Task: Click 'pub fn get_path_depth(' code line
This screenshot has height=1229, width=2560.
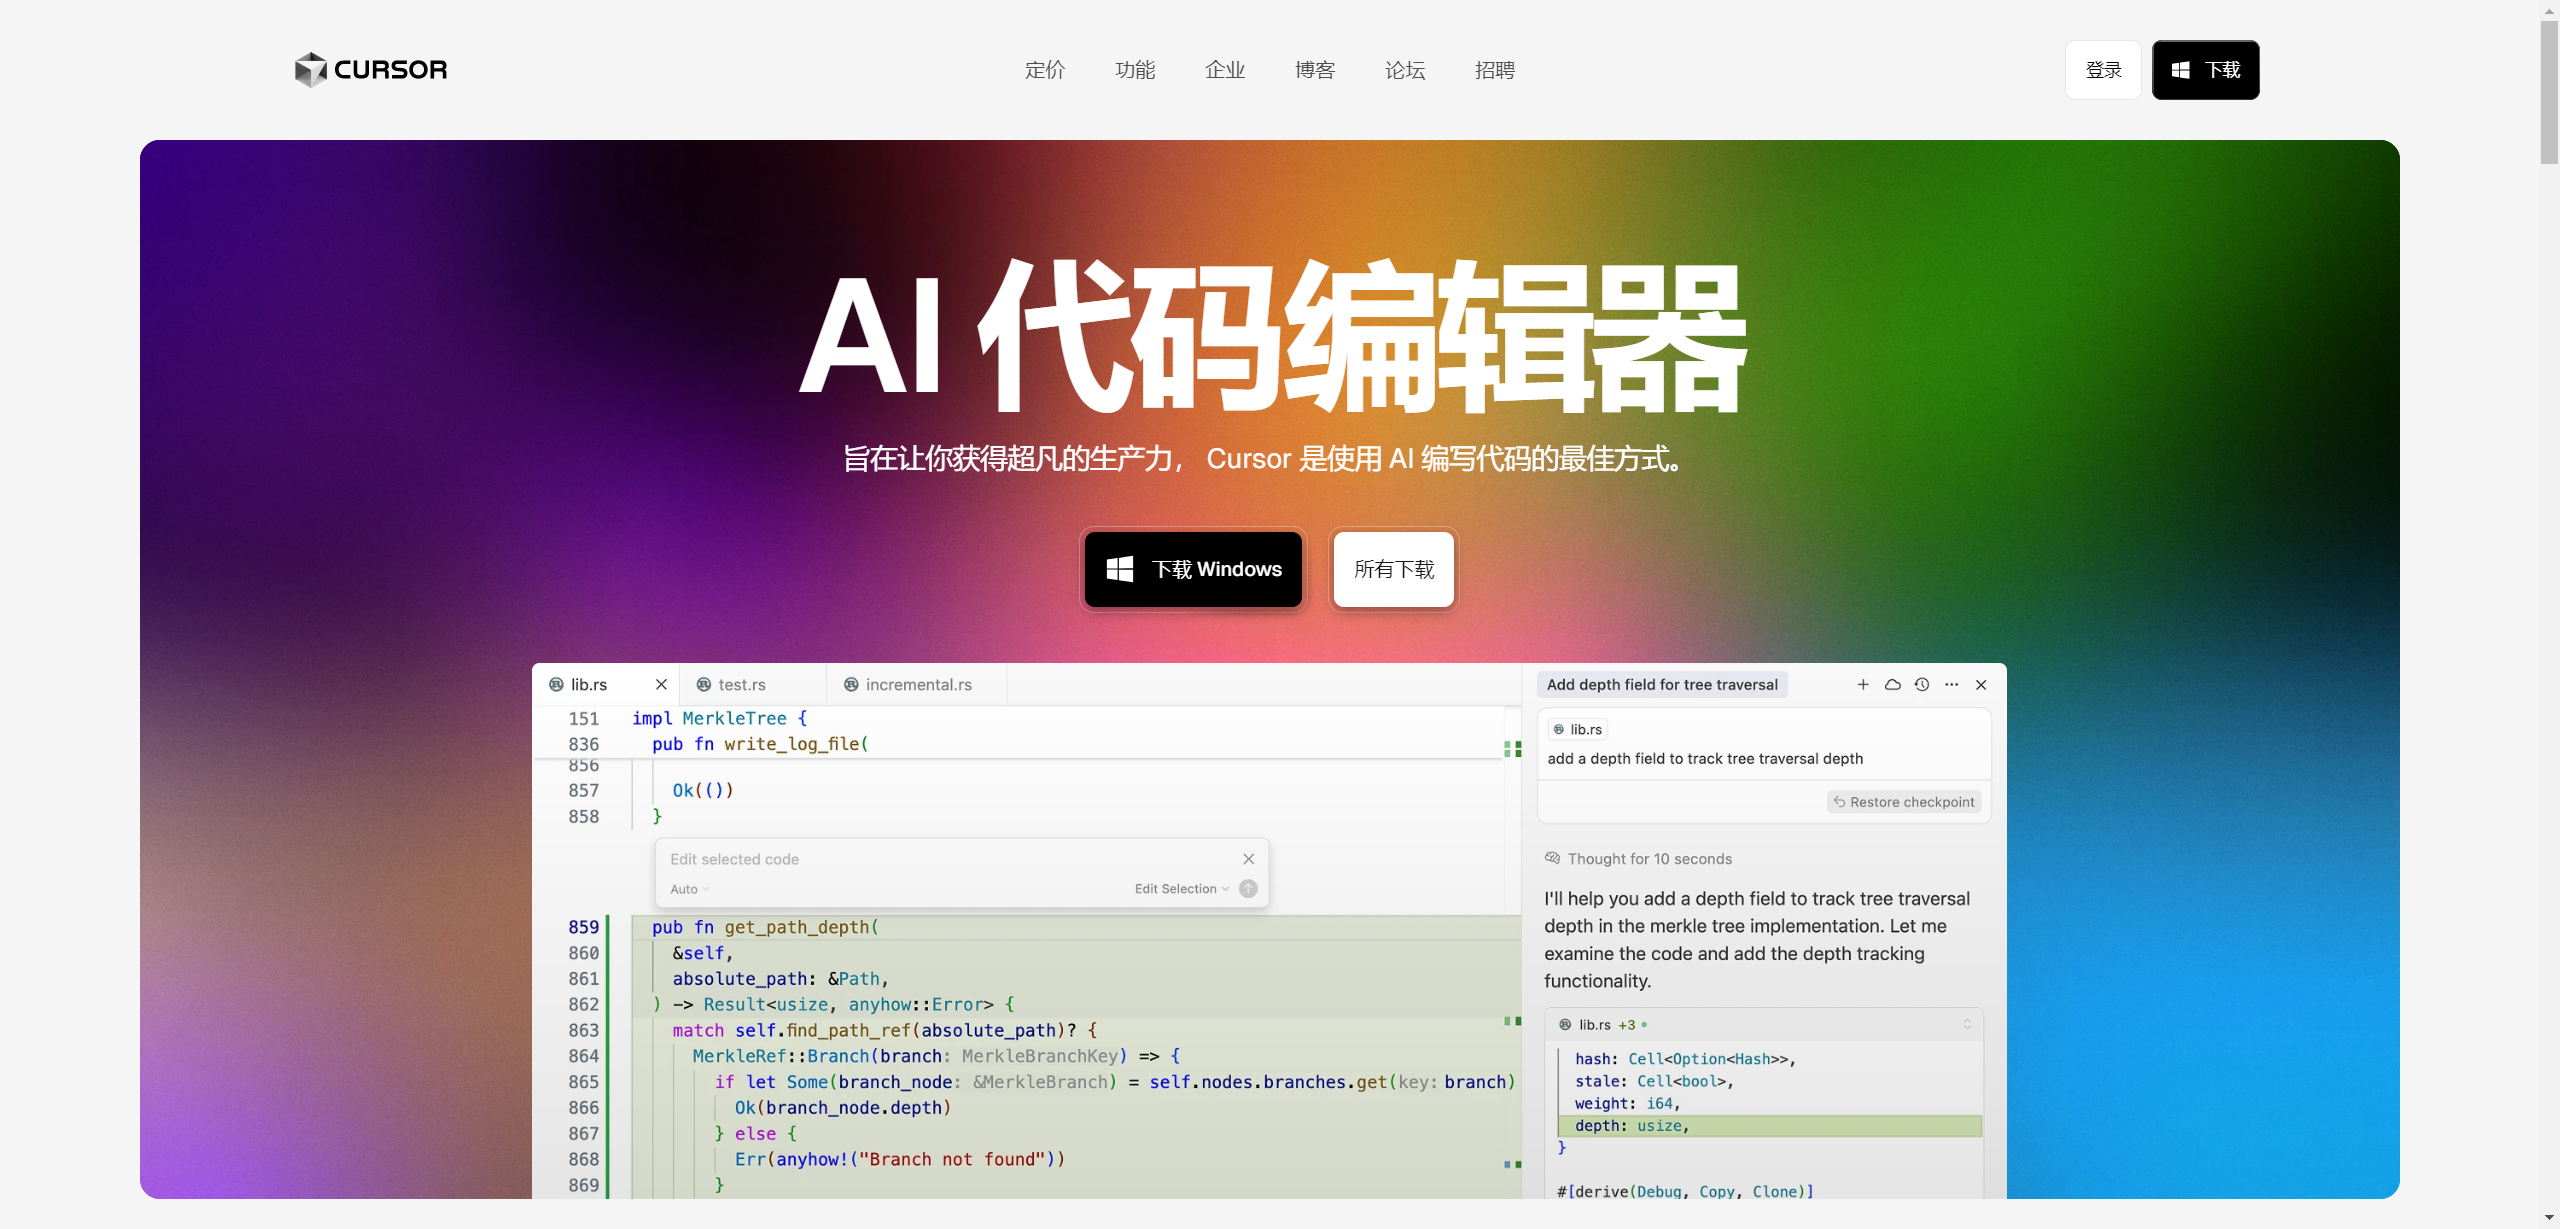Action: click(x=765, y=927)
